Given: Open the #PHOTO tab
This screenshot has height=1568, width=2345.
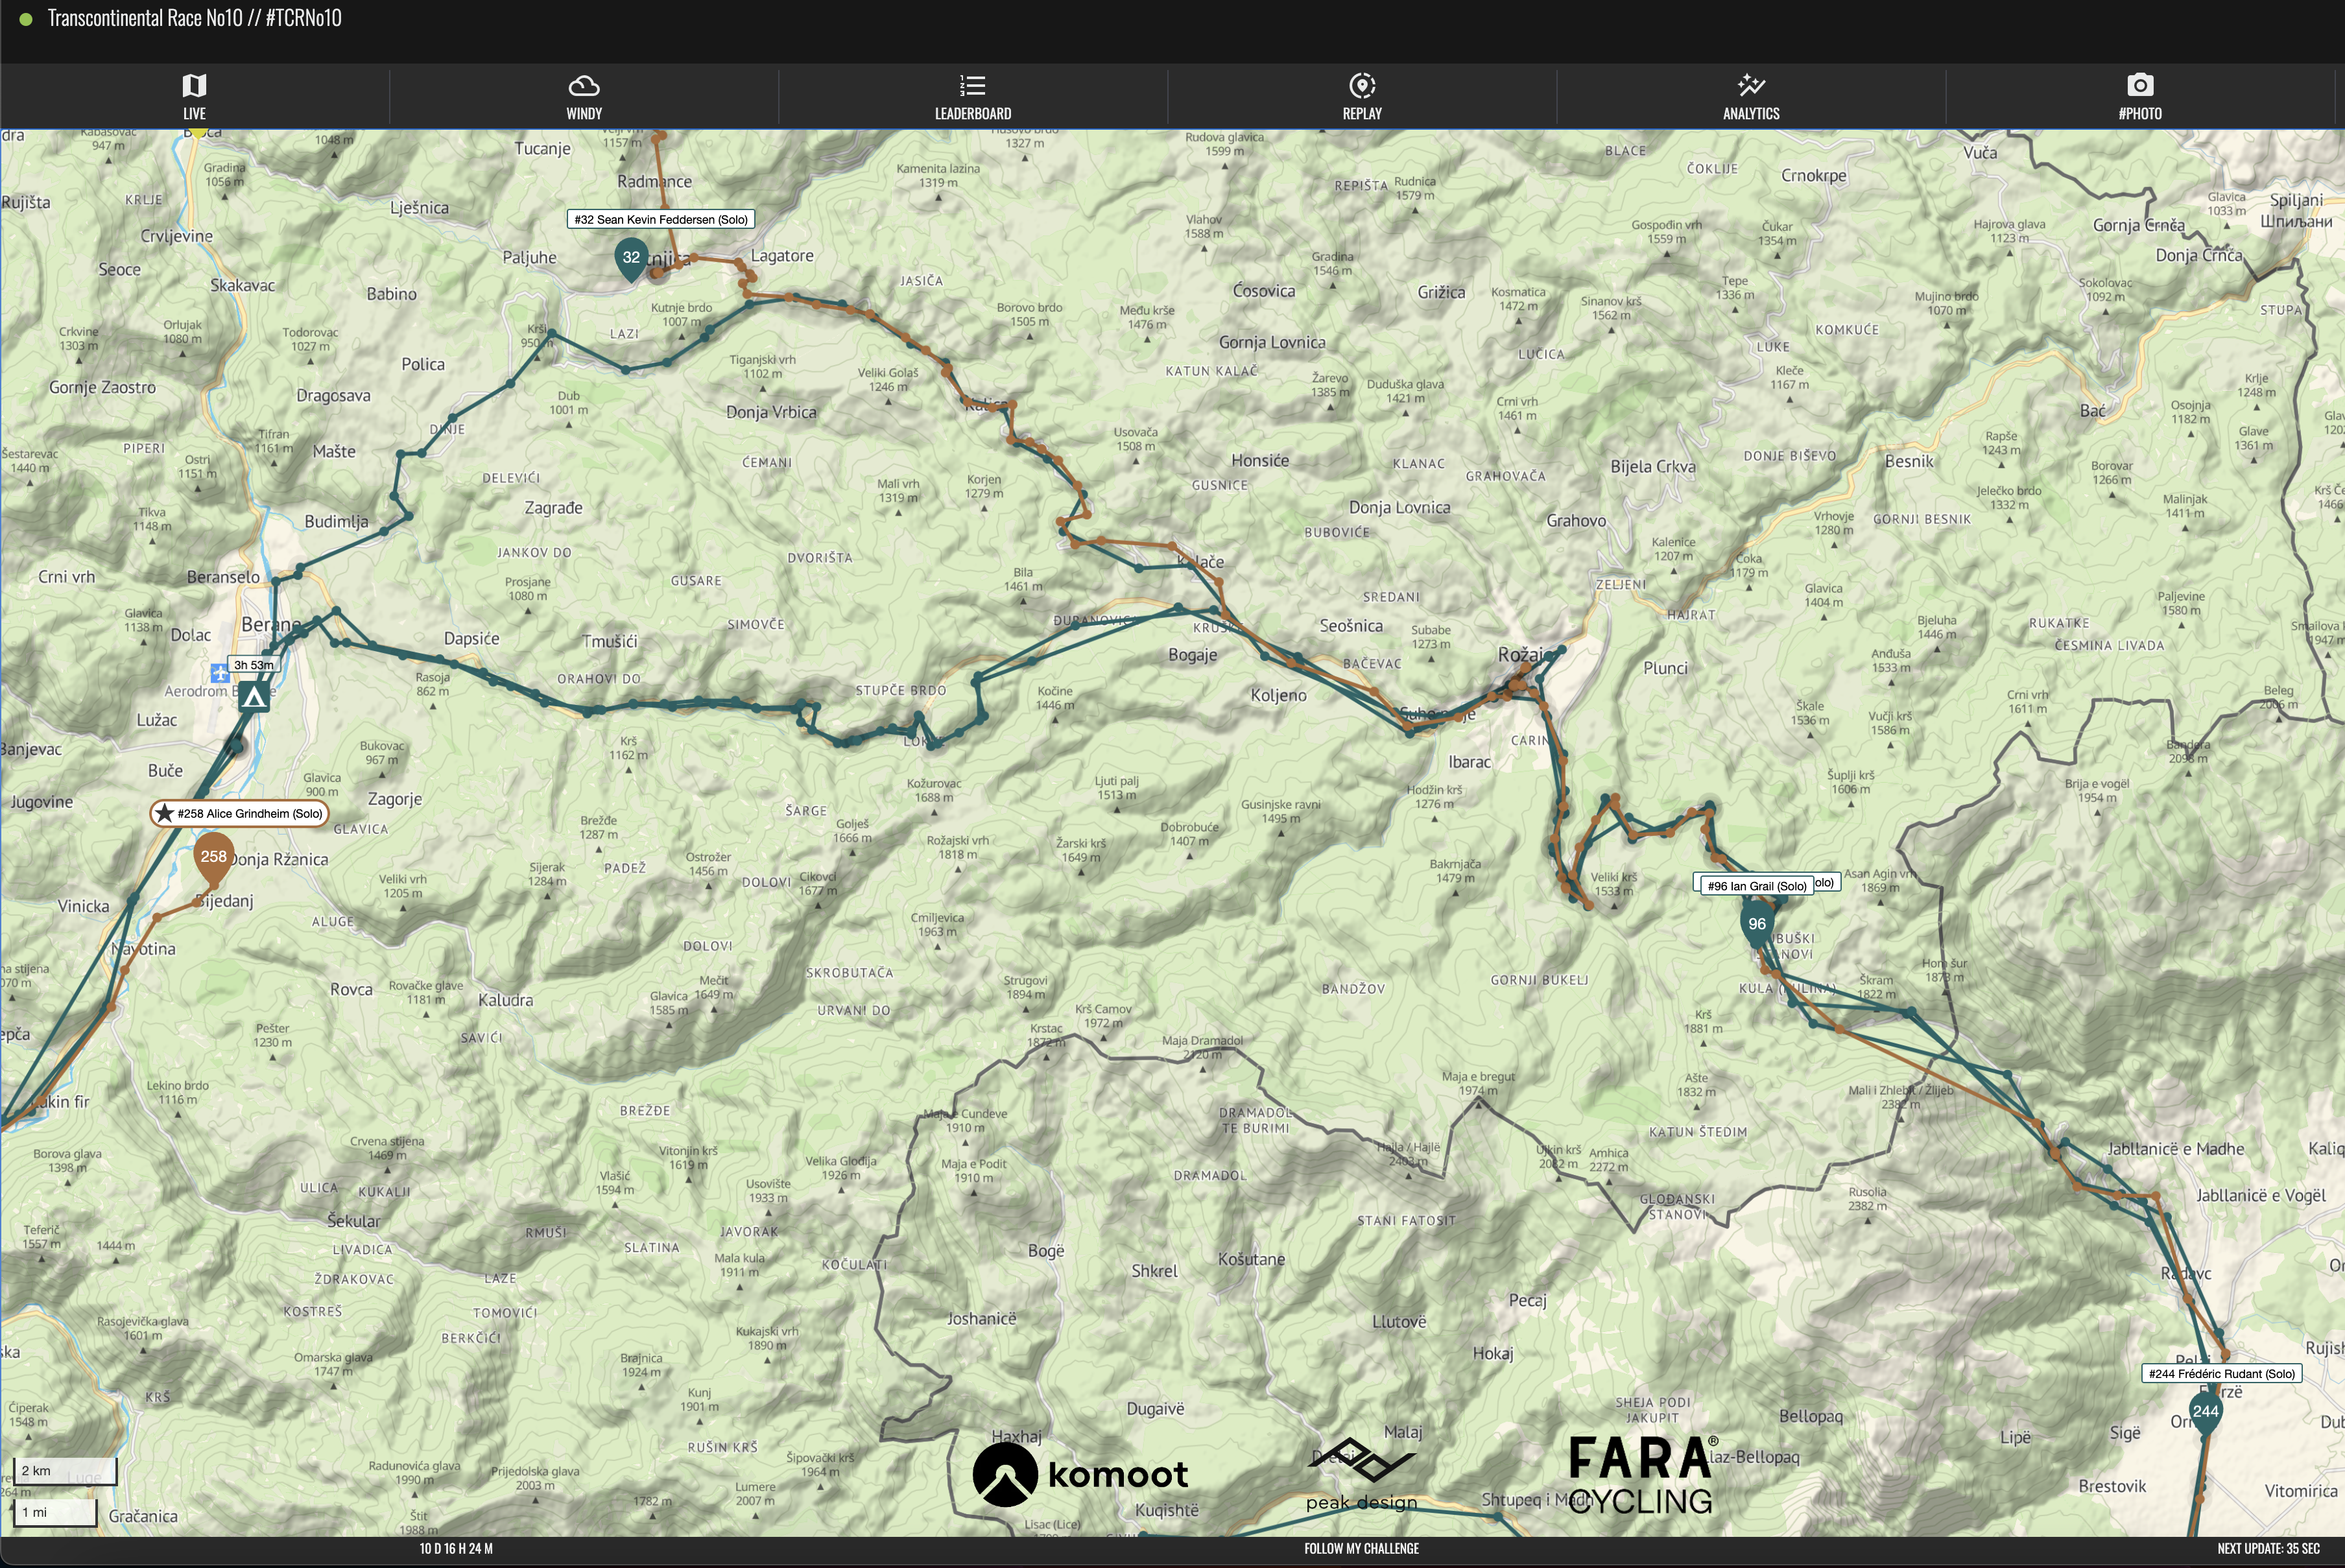Looking at the screenshot, I should [2140, 97].
